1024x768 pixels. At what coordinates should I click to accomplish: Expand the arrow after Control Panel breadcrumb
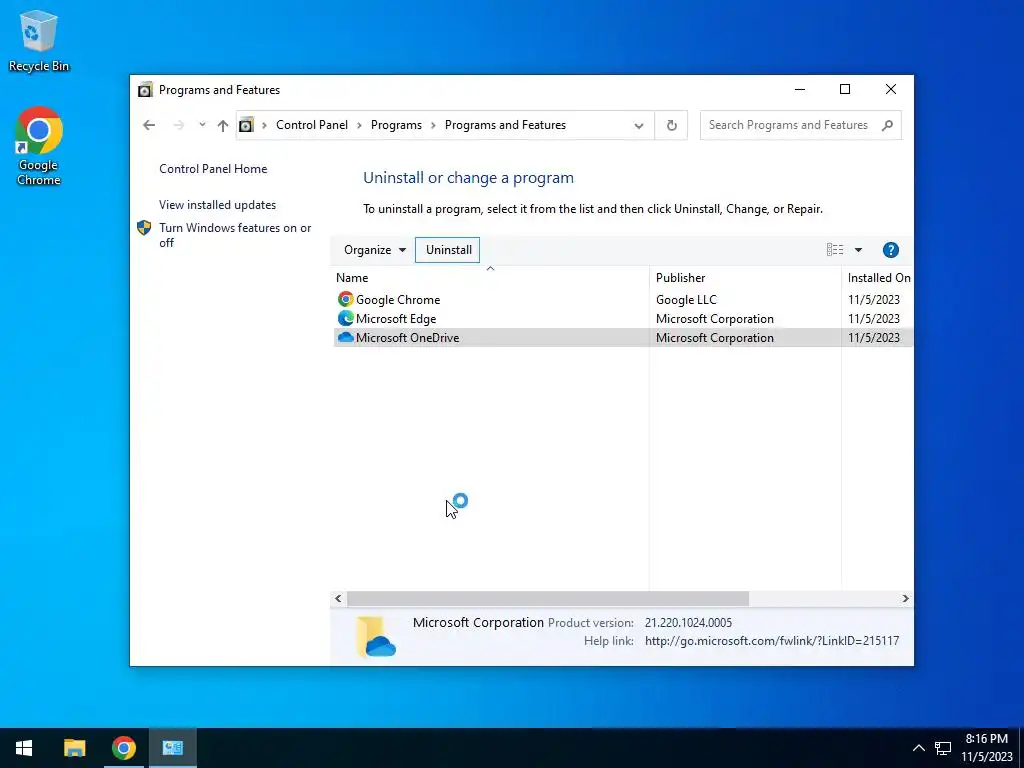359,125
